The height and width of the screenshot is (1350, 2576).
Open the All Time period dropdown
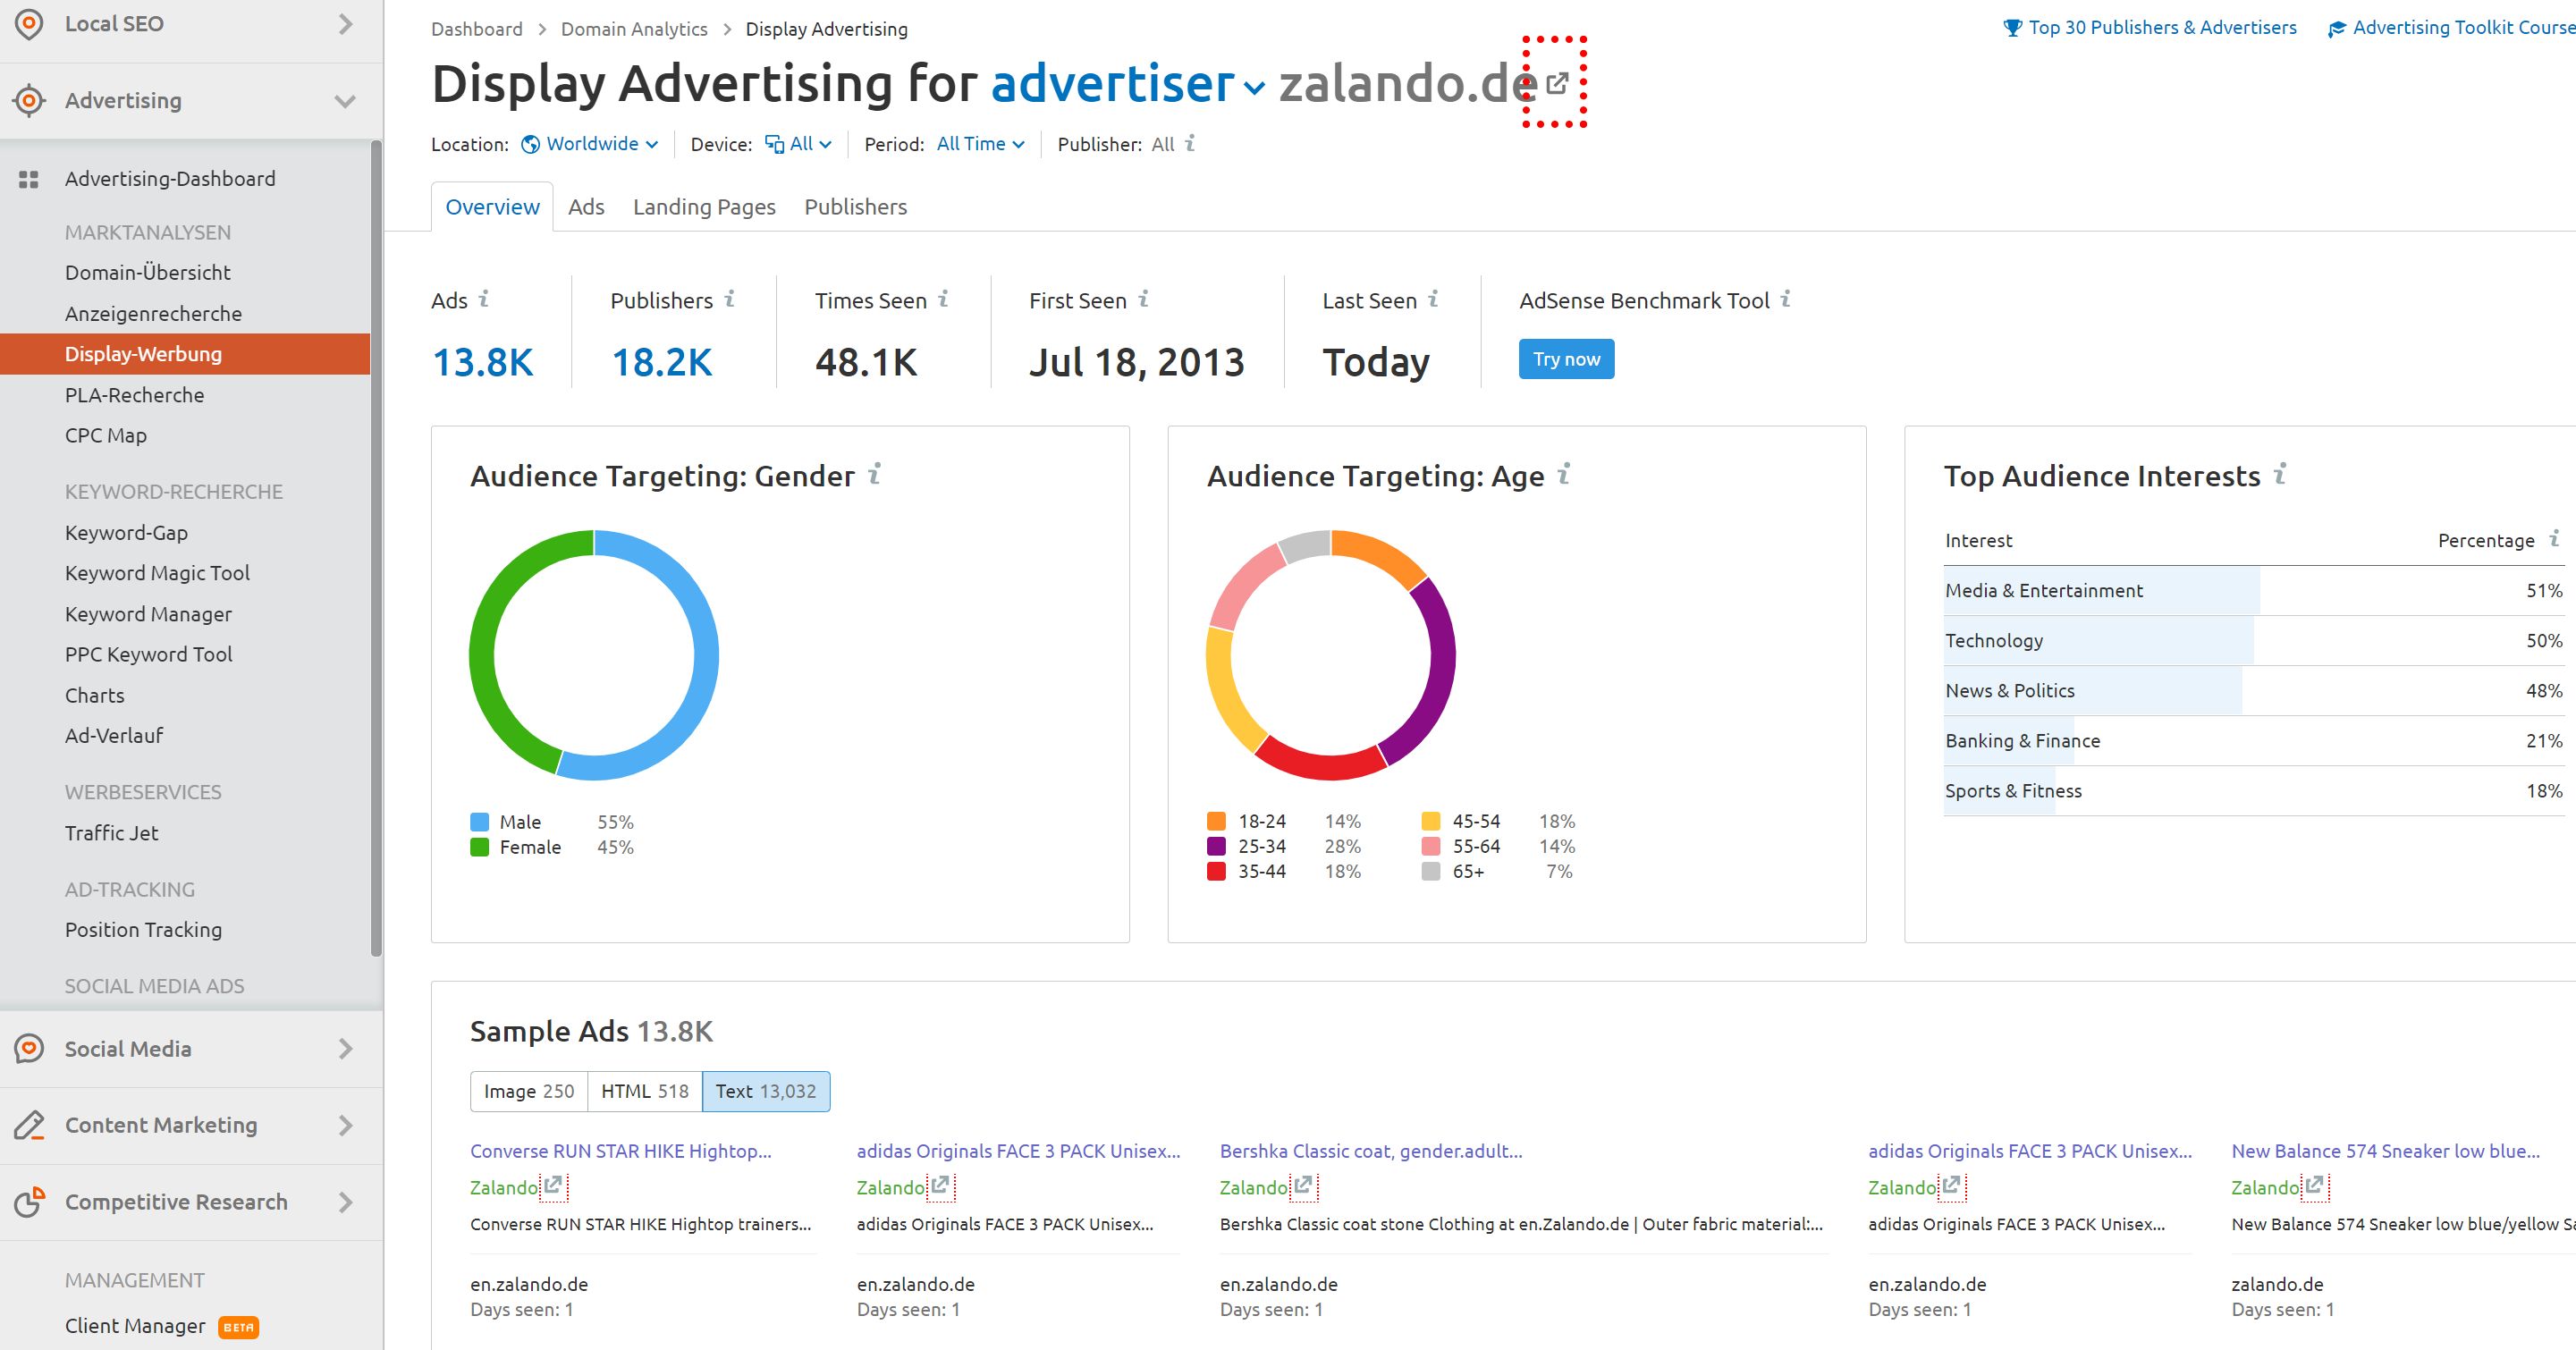980,144
